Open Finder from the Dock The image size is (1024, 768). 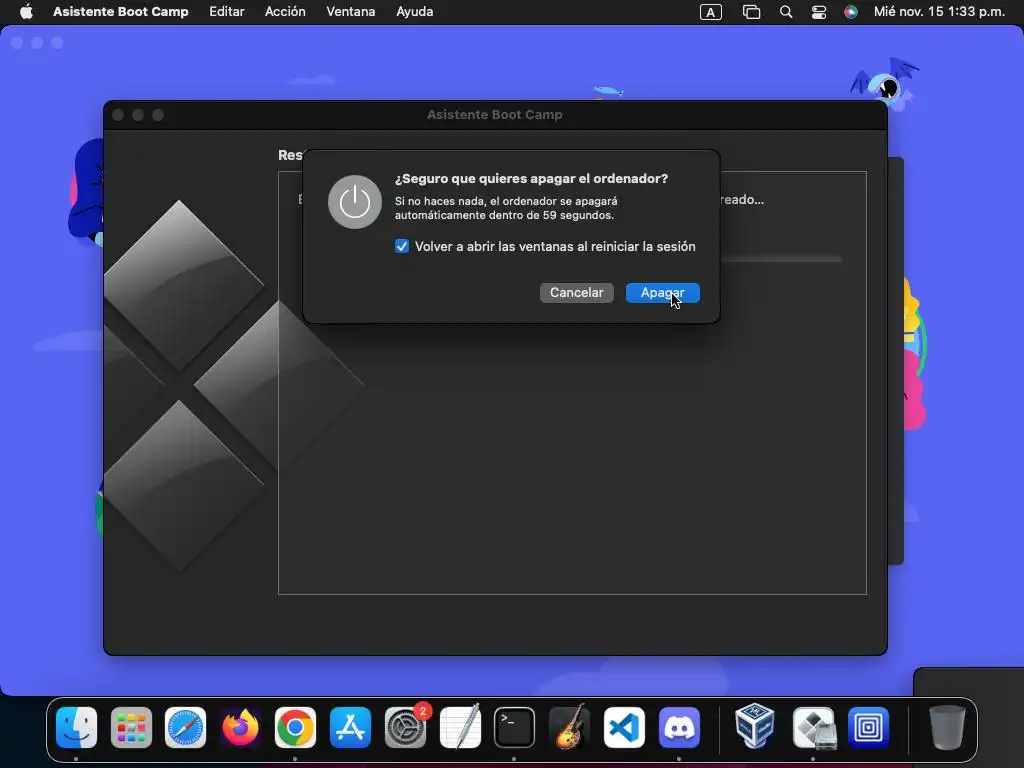76,727
